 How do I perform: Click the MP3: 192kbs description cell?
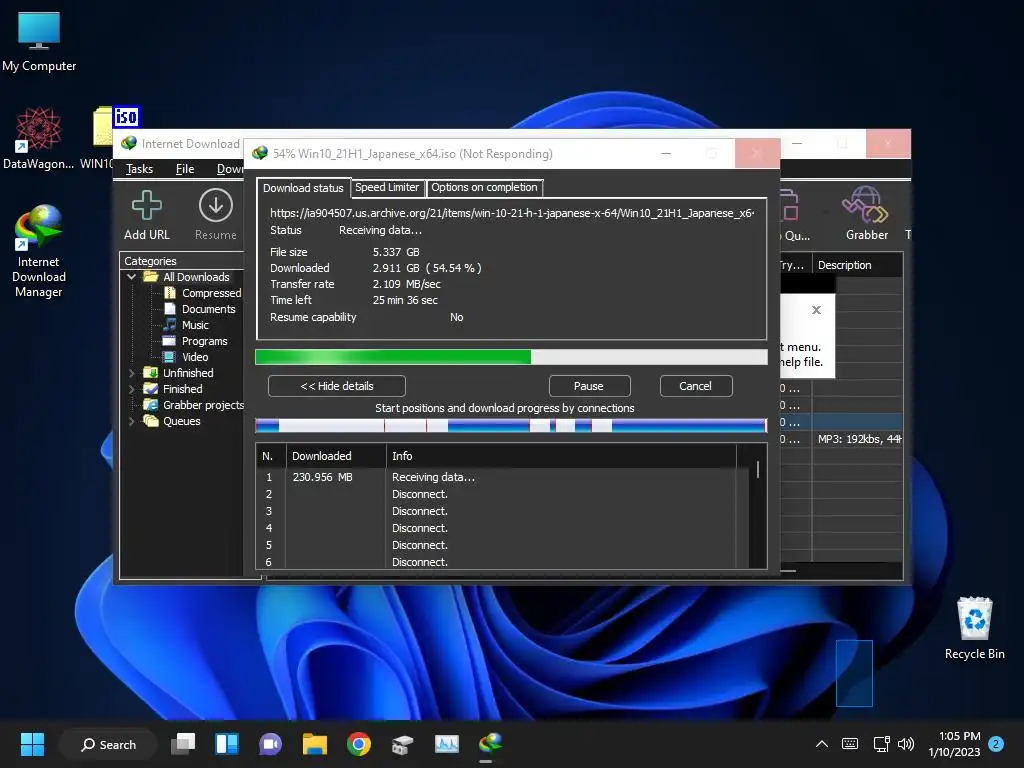857,439
